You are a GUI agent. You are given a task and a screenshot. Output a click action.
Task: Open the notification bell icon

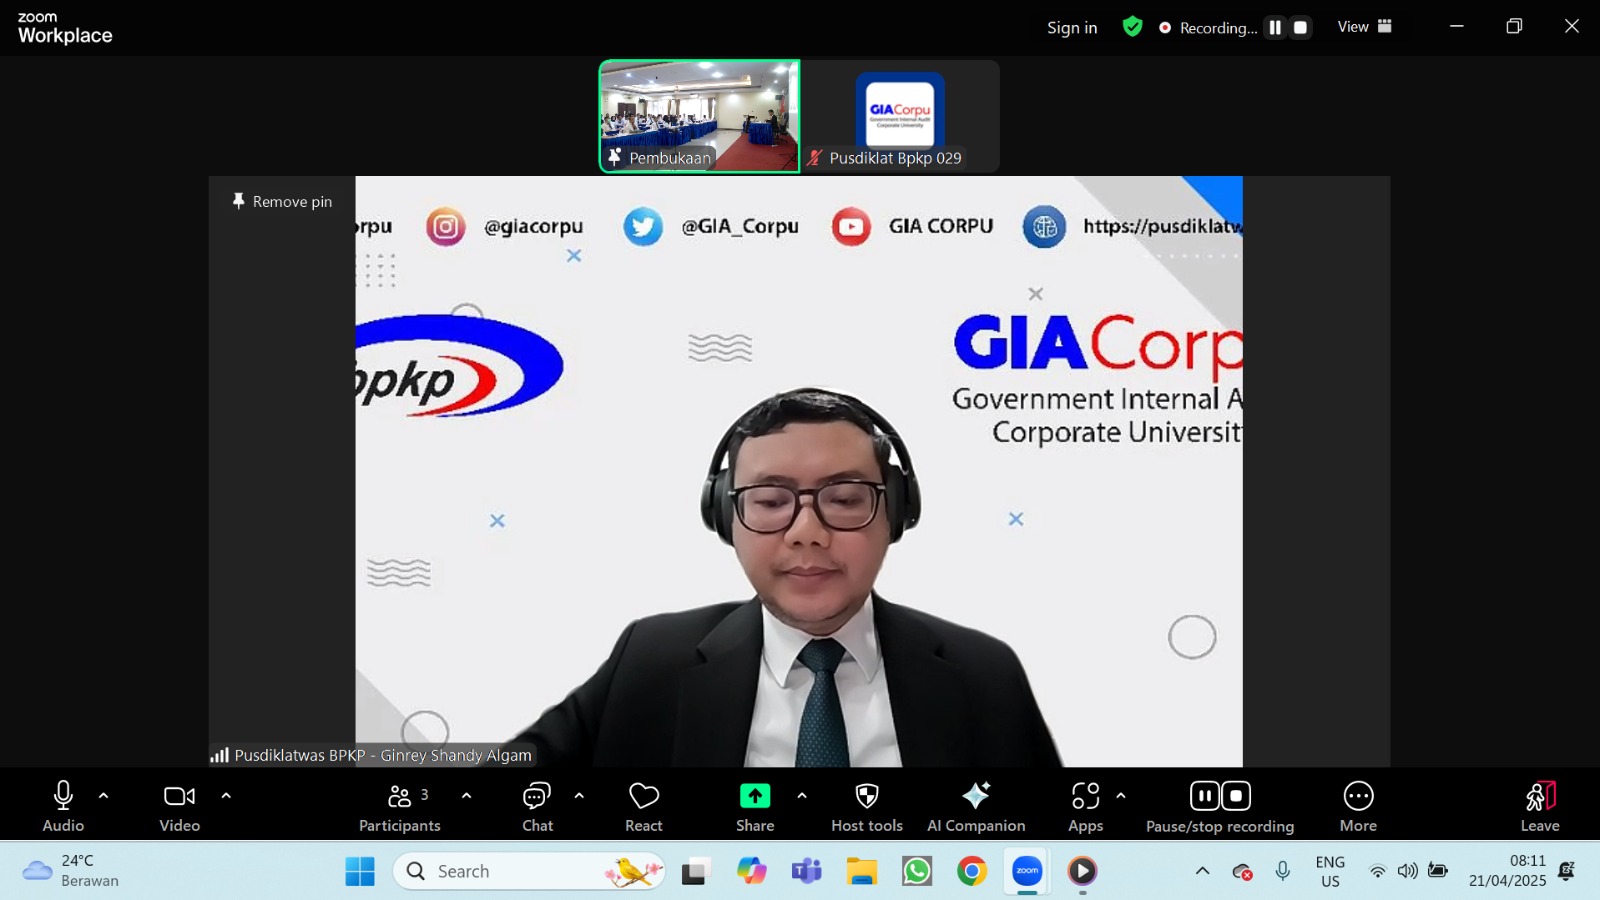(x=1567, y=871)
